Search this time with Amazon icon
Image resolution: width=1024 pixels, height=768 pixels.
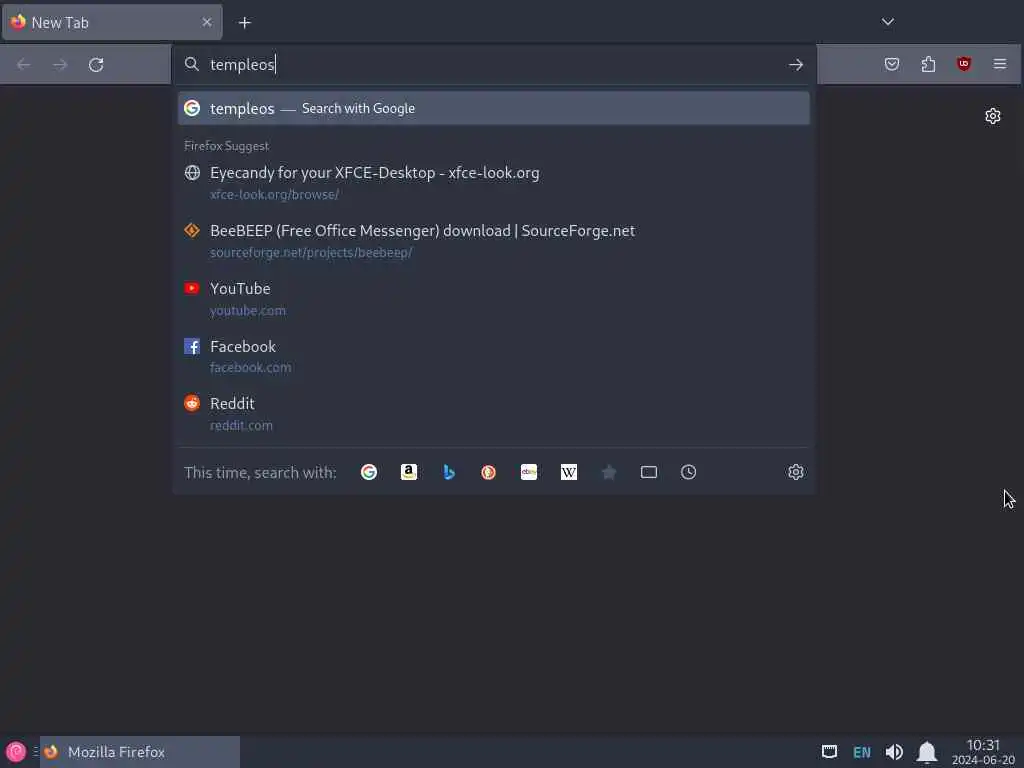pos(409,472)
